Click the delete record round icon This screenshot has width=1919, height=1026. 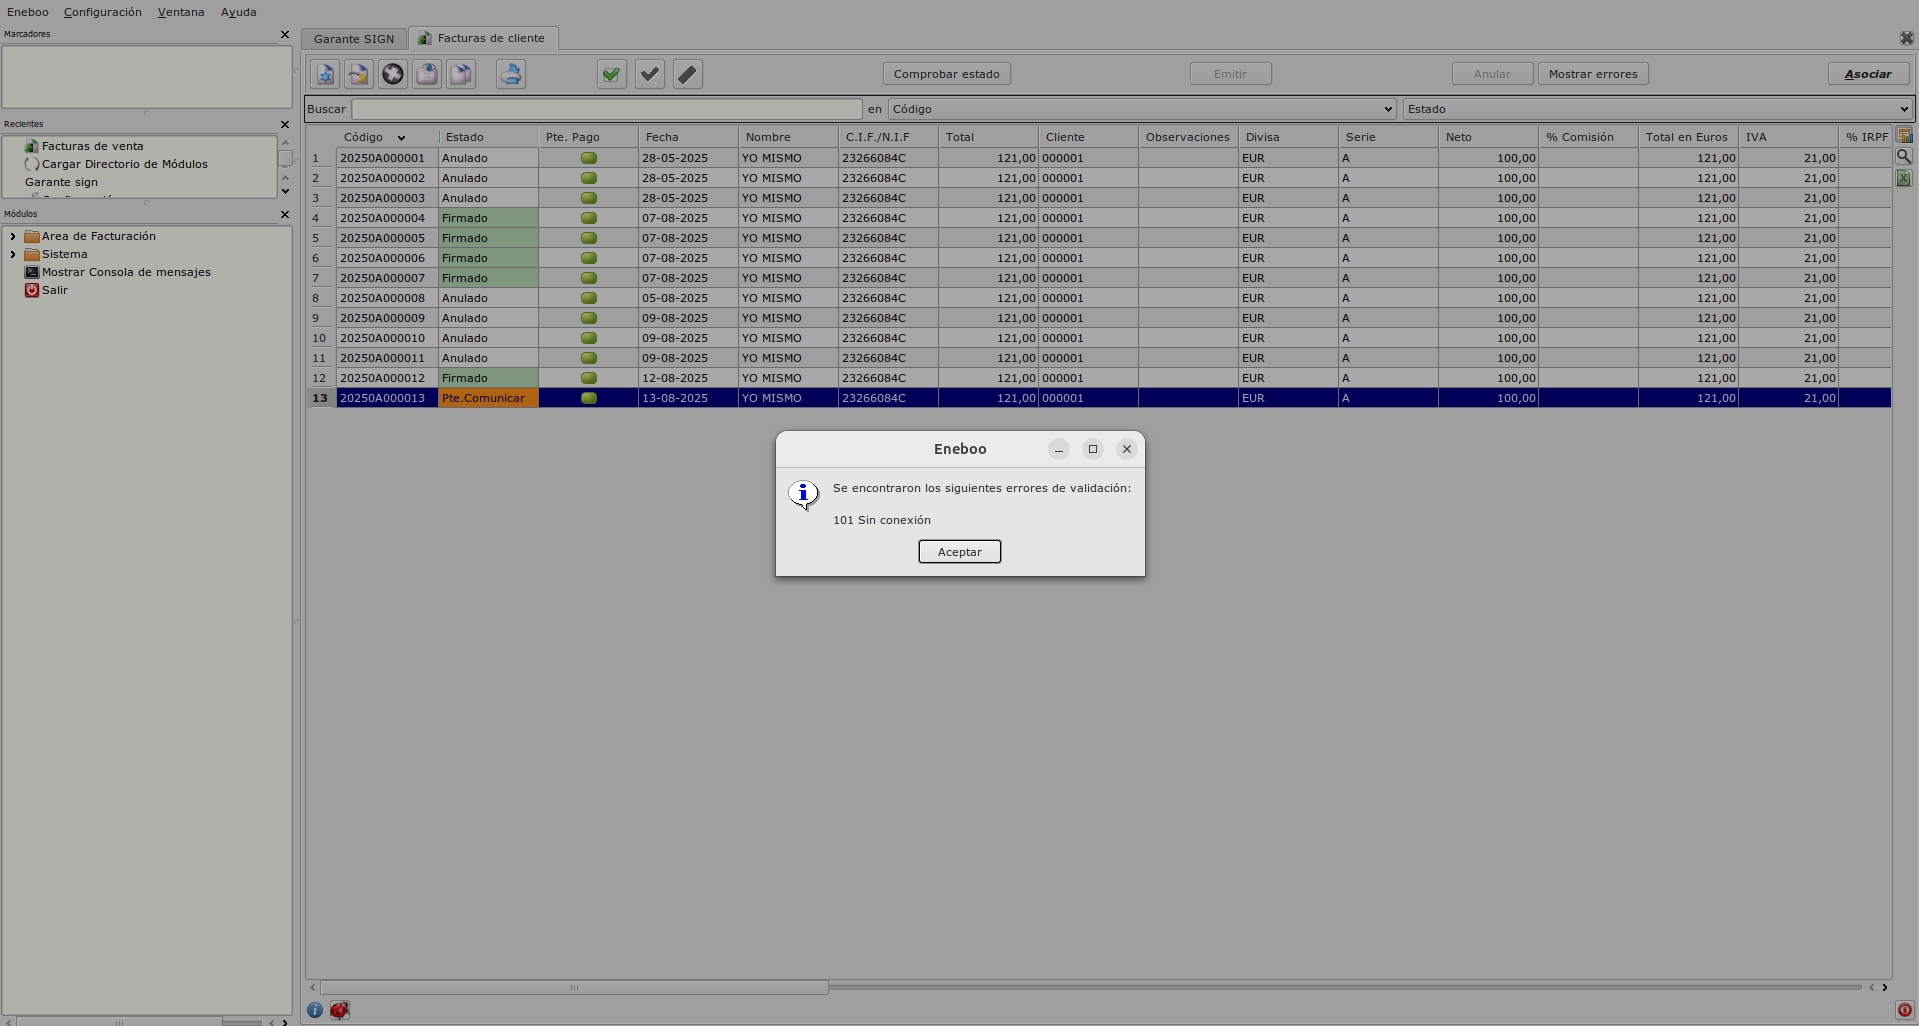pyautogui.click(x=393, y=74)
